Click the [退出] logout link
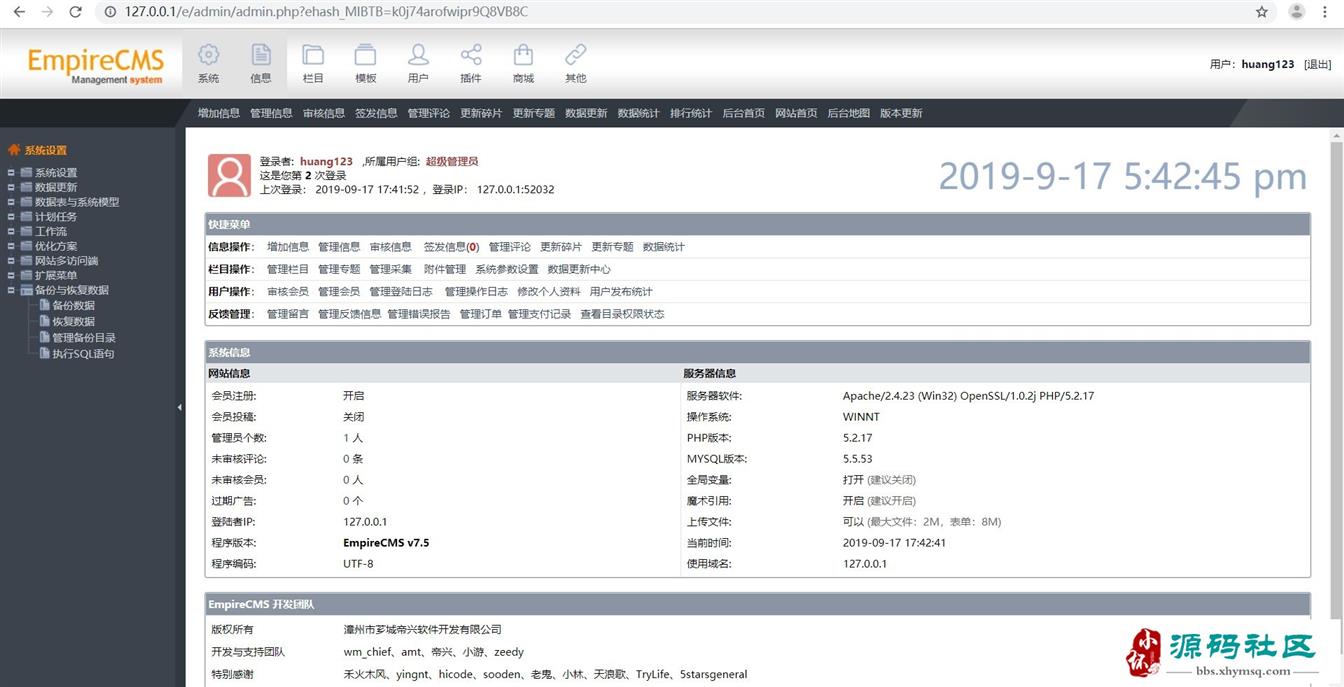This screenshot has width=1344, height=687. pos(1317,64)
